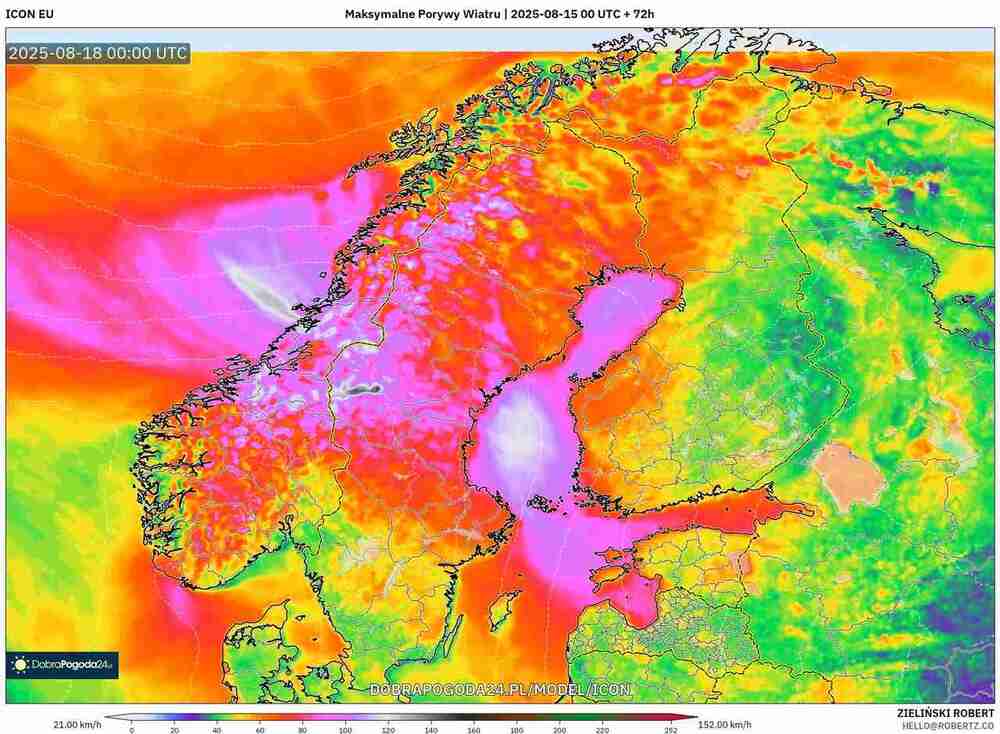Click the HELLO@ROBERTZ.CO email address
Image resolution: width=1000 pixels, height=734 pixels.
[945, 723]
